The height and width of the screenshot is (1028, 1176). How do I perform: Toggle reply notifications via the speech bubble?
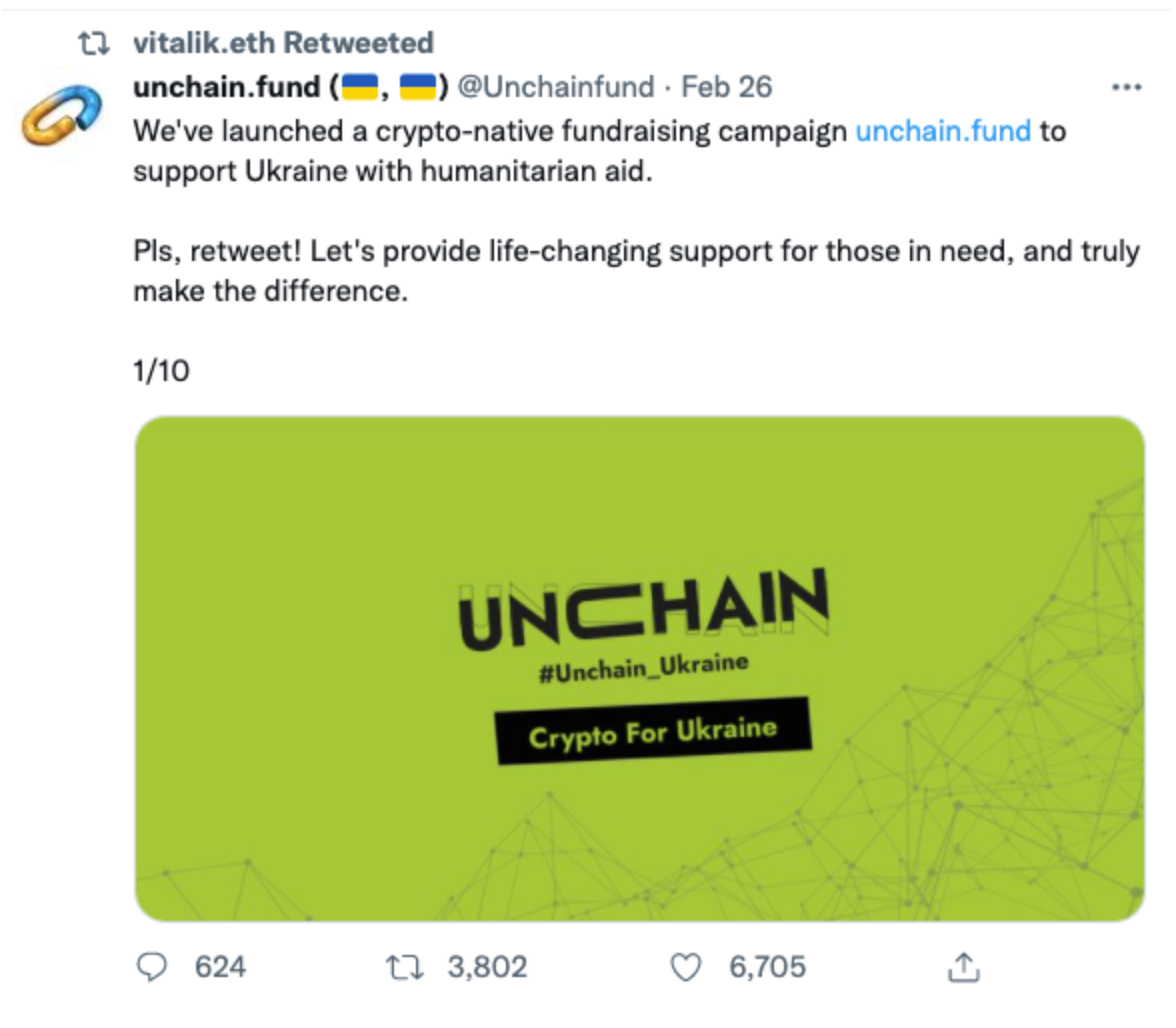[151, 967]
